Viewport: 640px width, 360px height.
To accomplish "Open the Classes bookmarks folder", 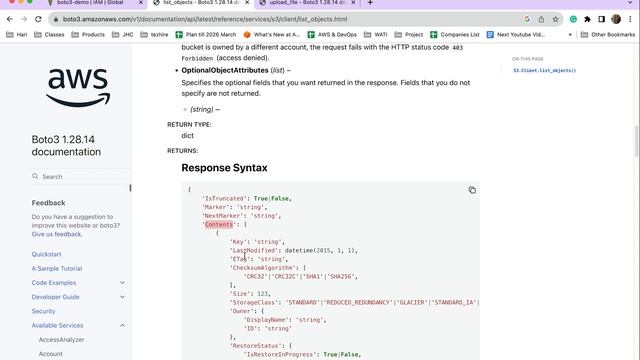I will pos(49,35).
